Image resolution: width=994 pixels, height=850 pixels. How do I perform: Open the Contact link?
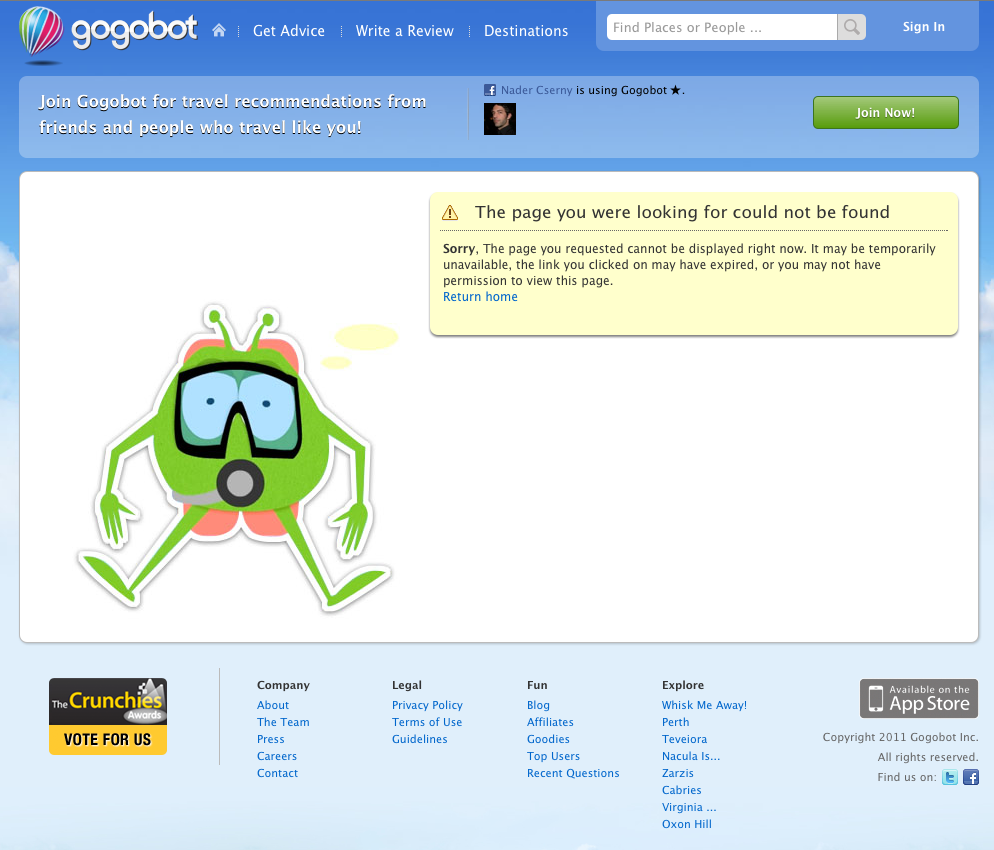pos(277,773)
